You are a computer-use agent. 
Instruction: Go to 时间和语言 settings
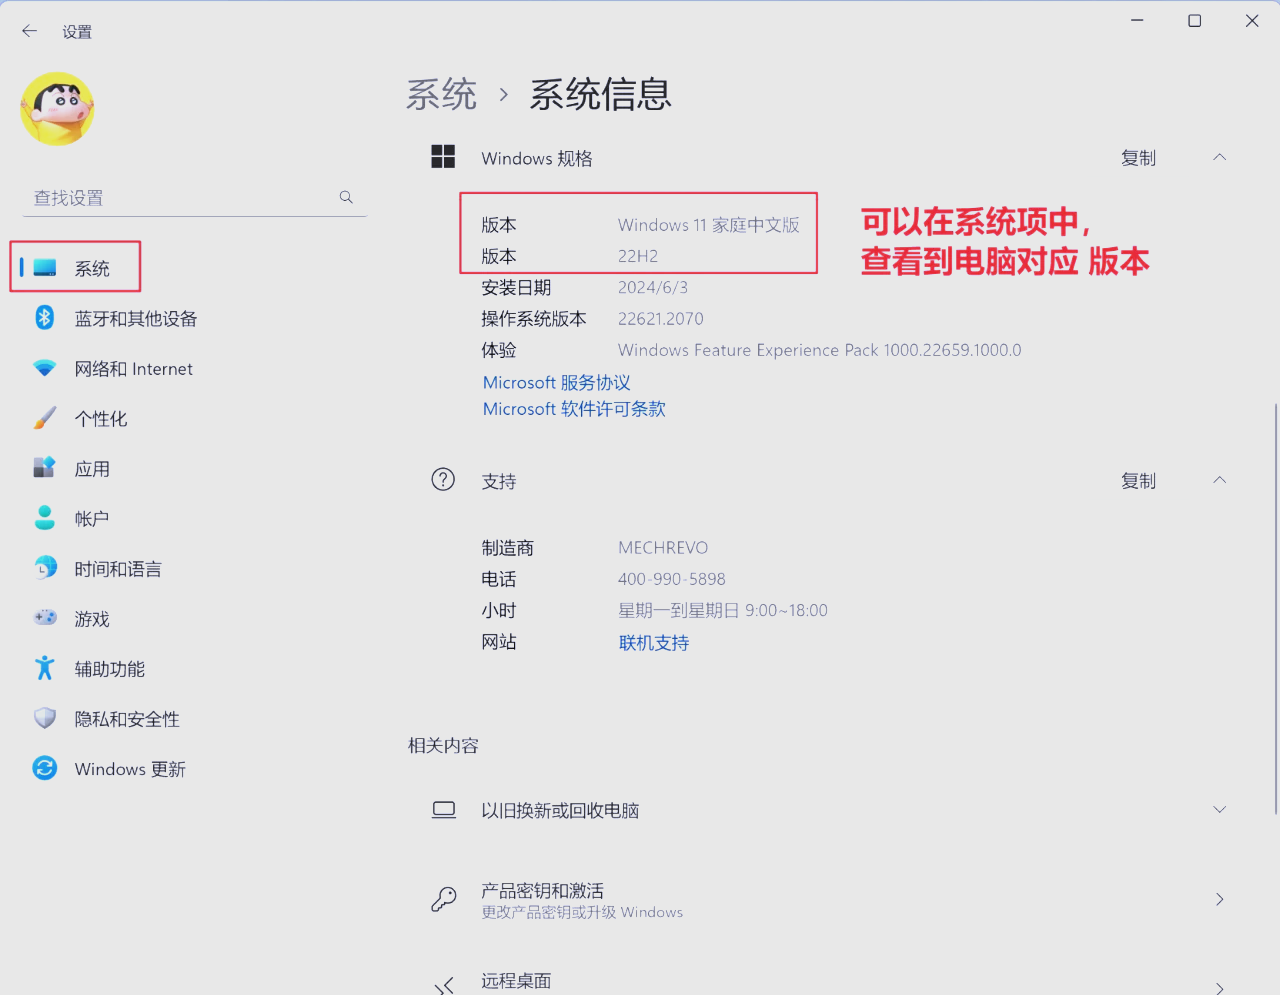click(x=118, y=569)
